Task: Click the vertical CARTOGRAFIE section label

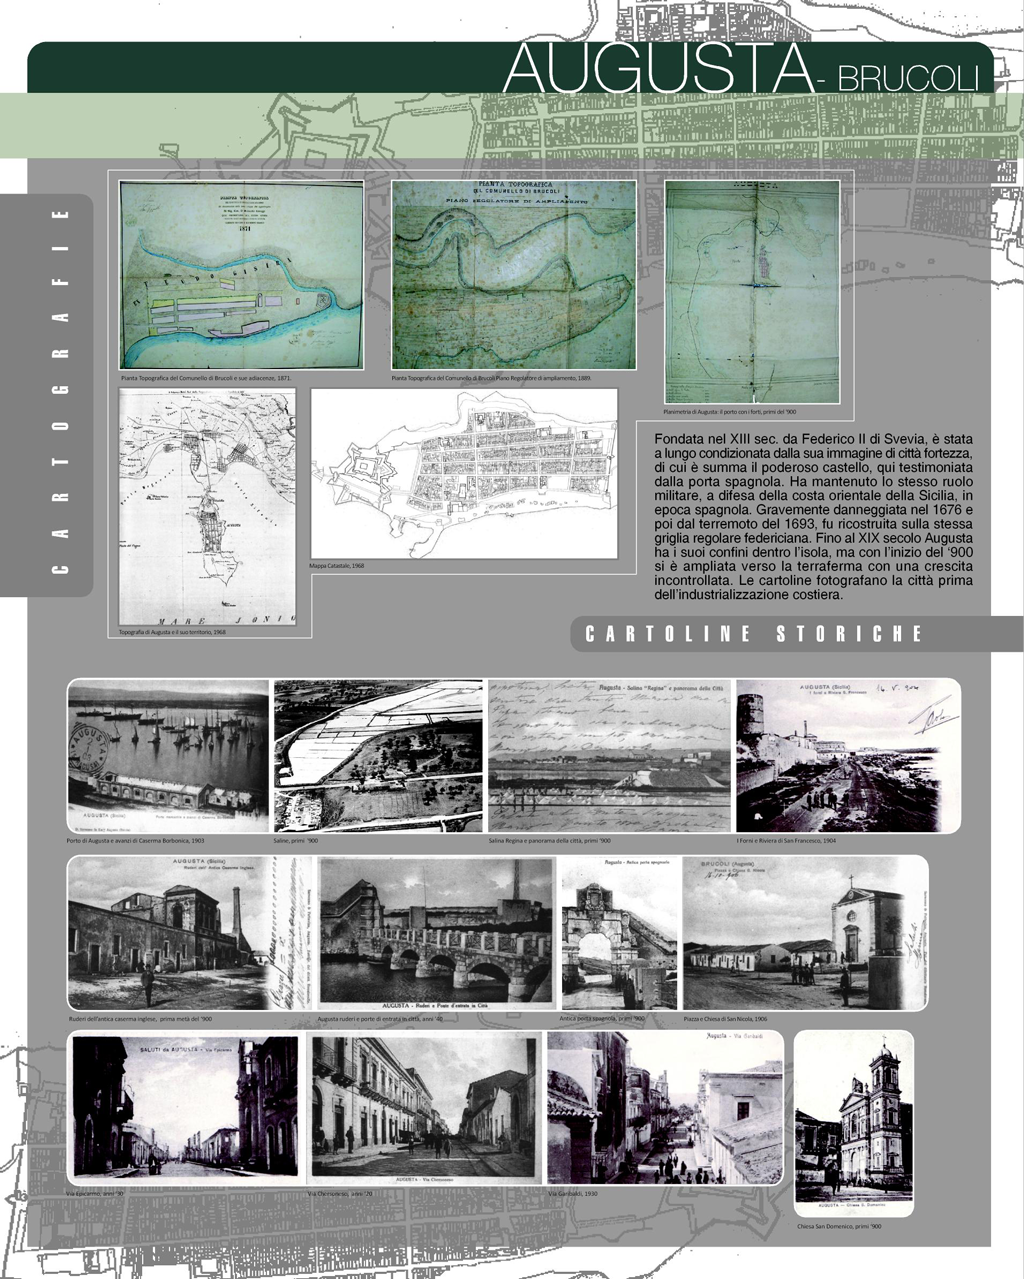Action: [x=59, y=392]
